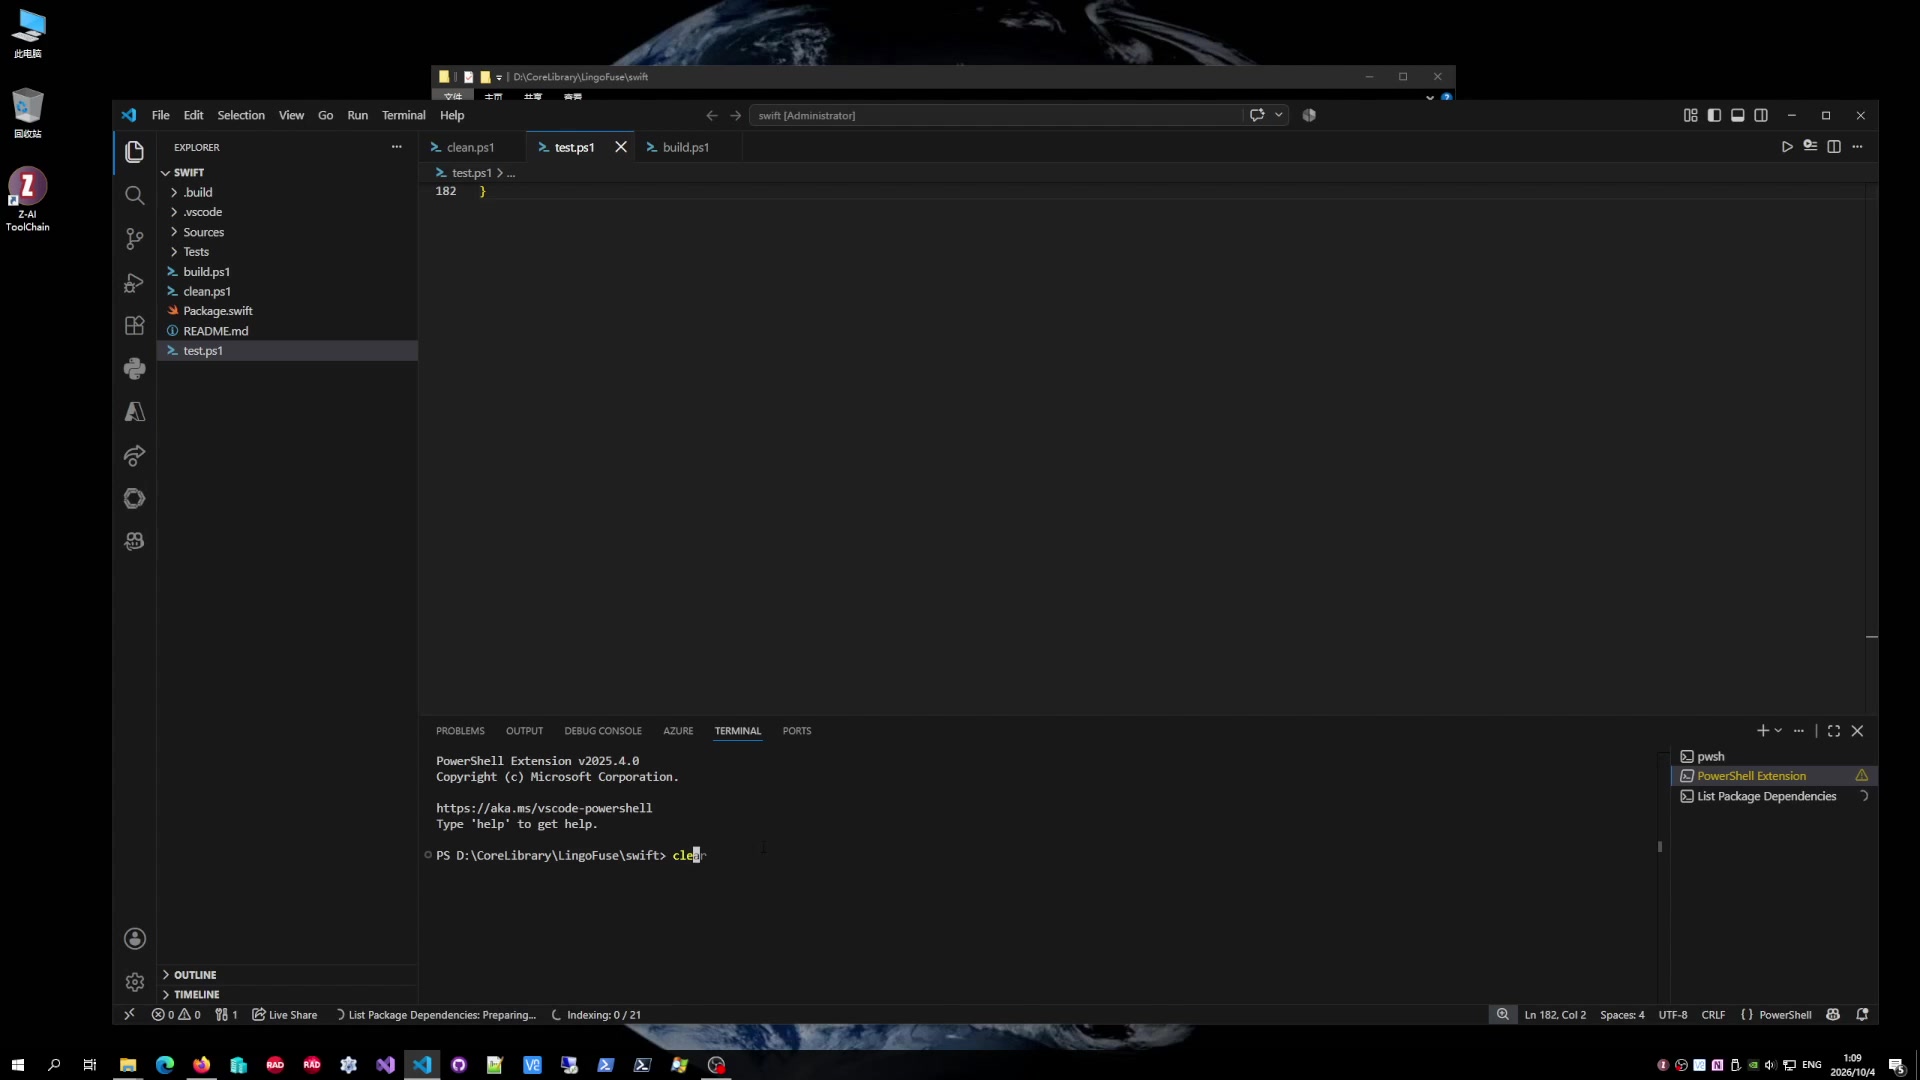Open the new terminal launch profile dropdown
The height and width of the screenshot is (1080, 1920).
tap(1778, 731)
